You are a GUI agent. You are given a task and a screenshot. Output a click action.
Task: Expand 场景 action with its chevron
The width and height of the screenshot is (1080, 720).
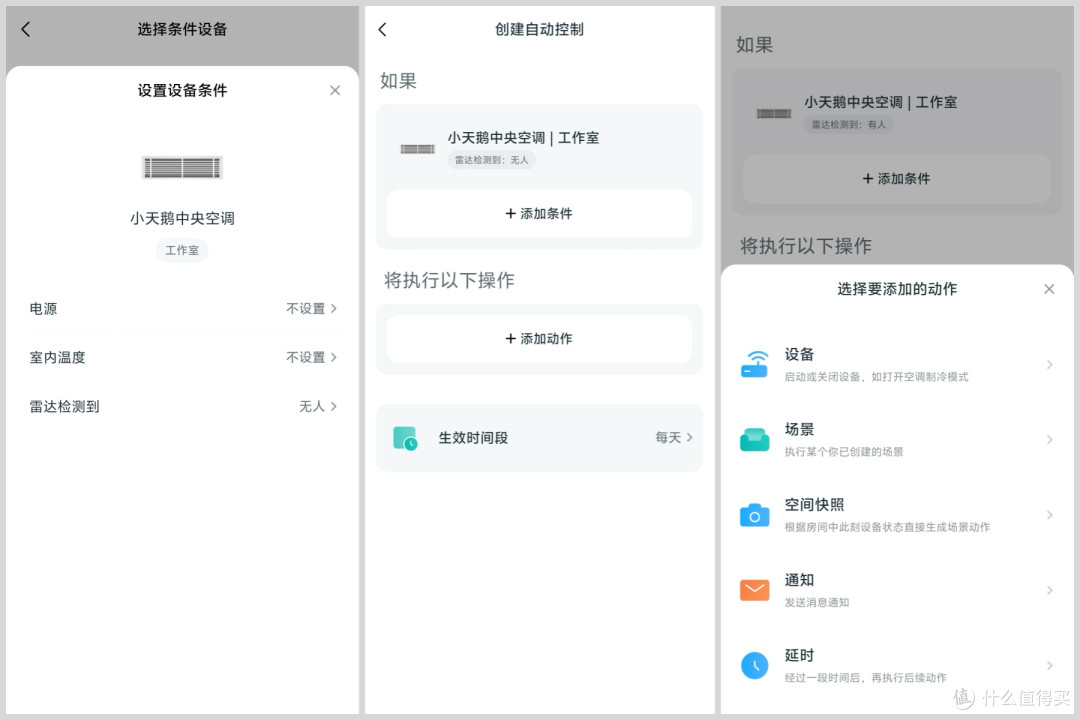tap(1050, 440)
